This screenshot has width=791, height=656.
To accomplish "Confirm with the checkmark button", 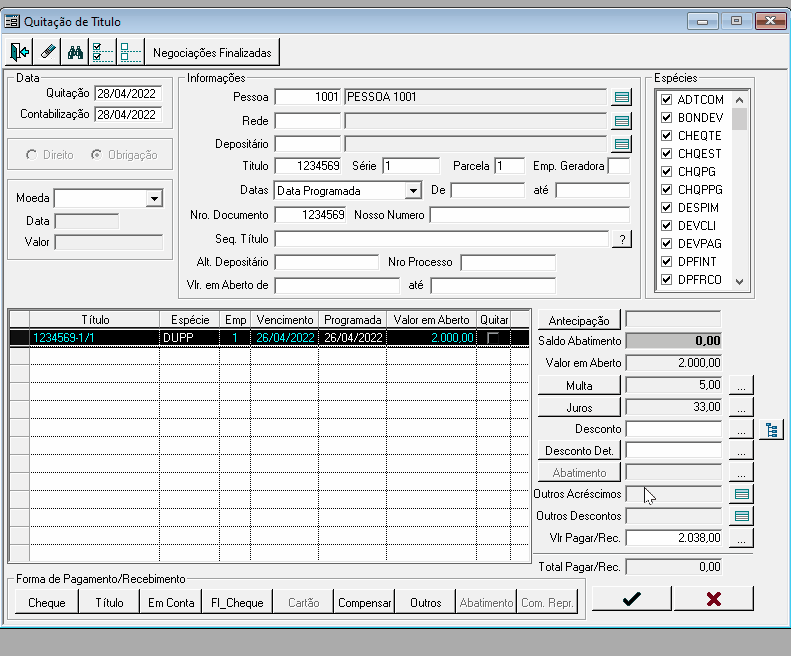I will pos(632,599).
